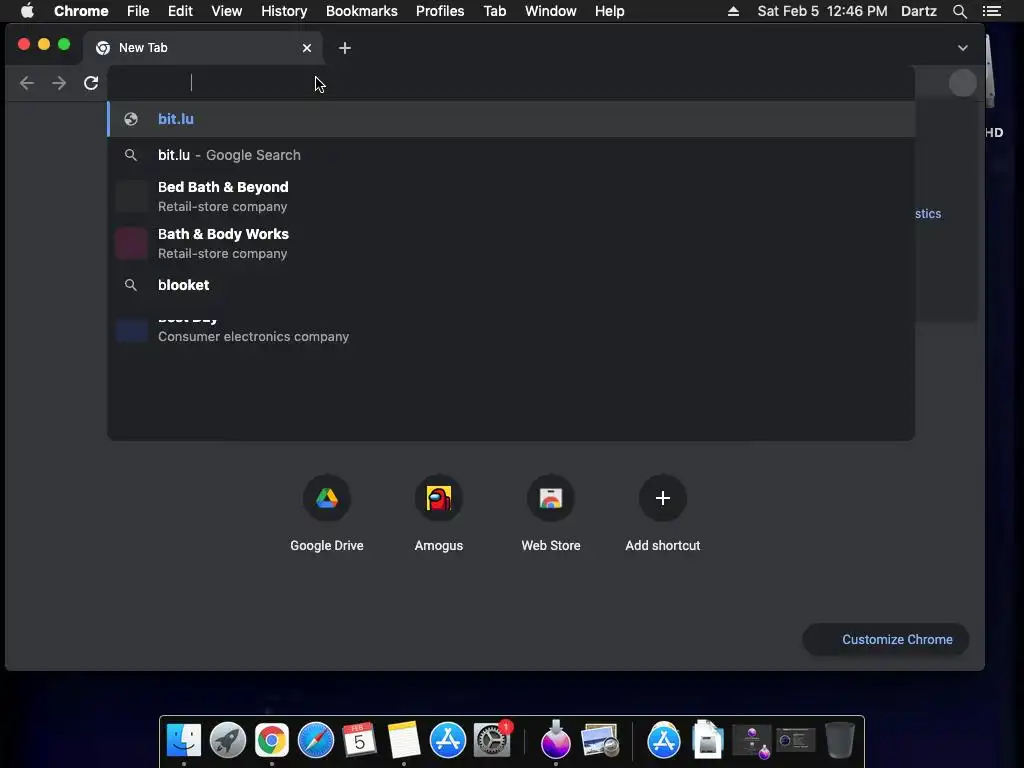Choose Consumer electronics company suggestion
The width and height of the screenshot is (1024, 768).
click(x=511, y=330)
